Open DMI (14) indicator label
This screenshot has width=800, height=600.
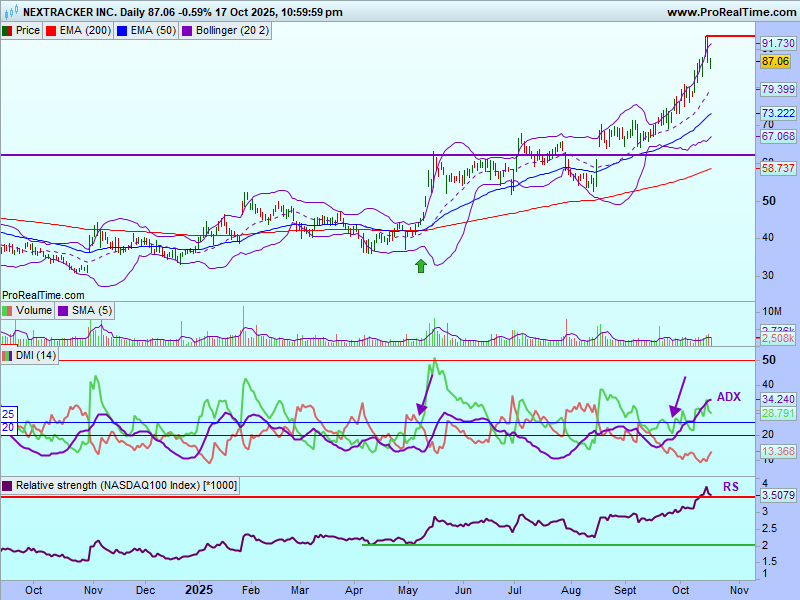(36, 355)
